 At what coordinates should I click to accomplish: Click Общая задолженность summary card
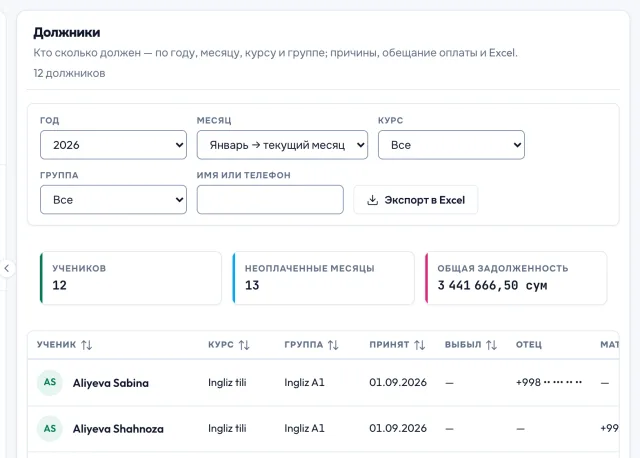(x=516, y=278)
